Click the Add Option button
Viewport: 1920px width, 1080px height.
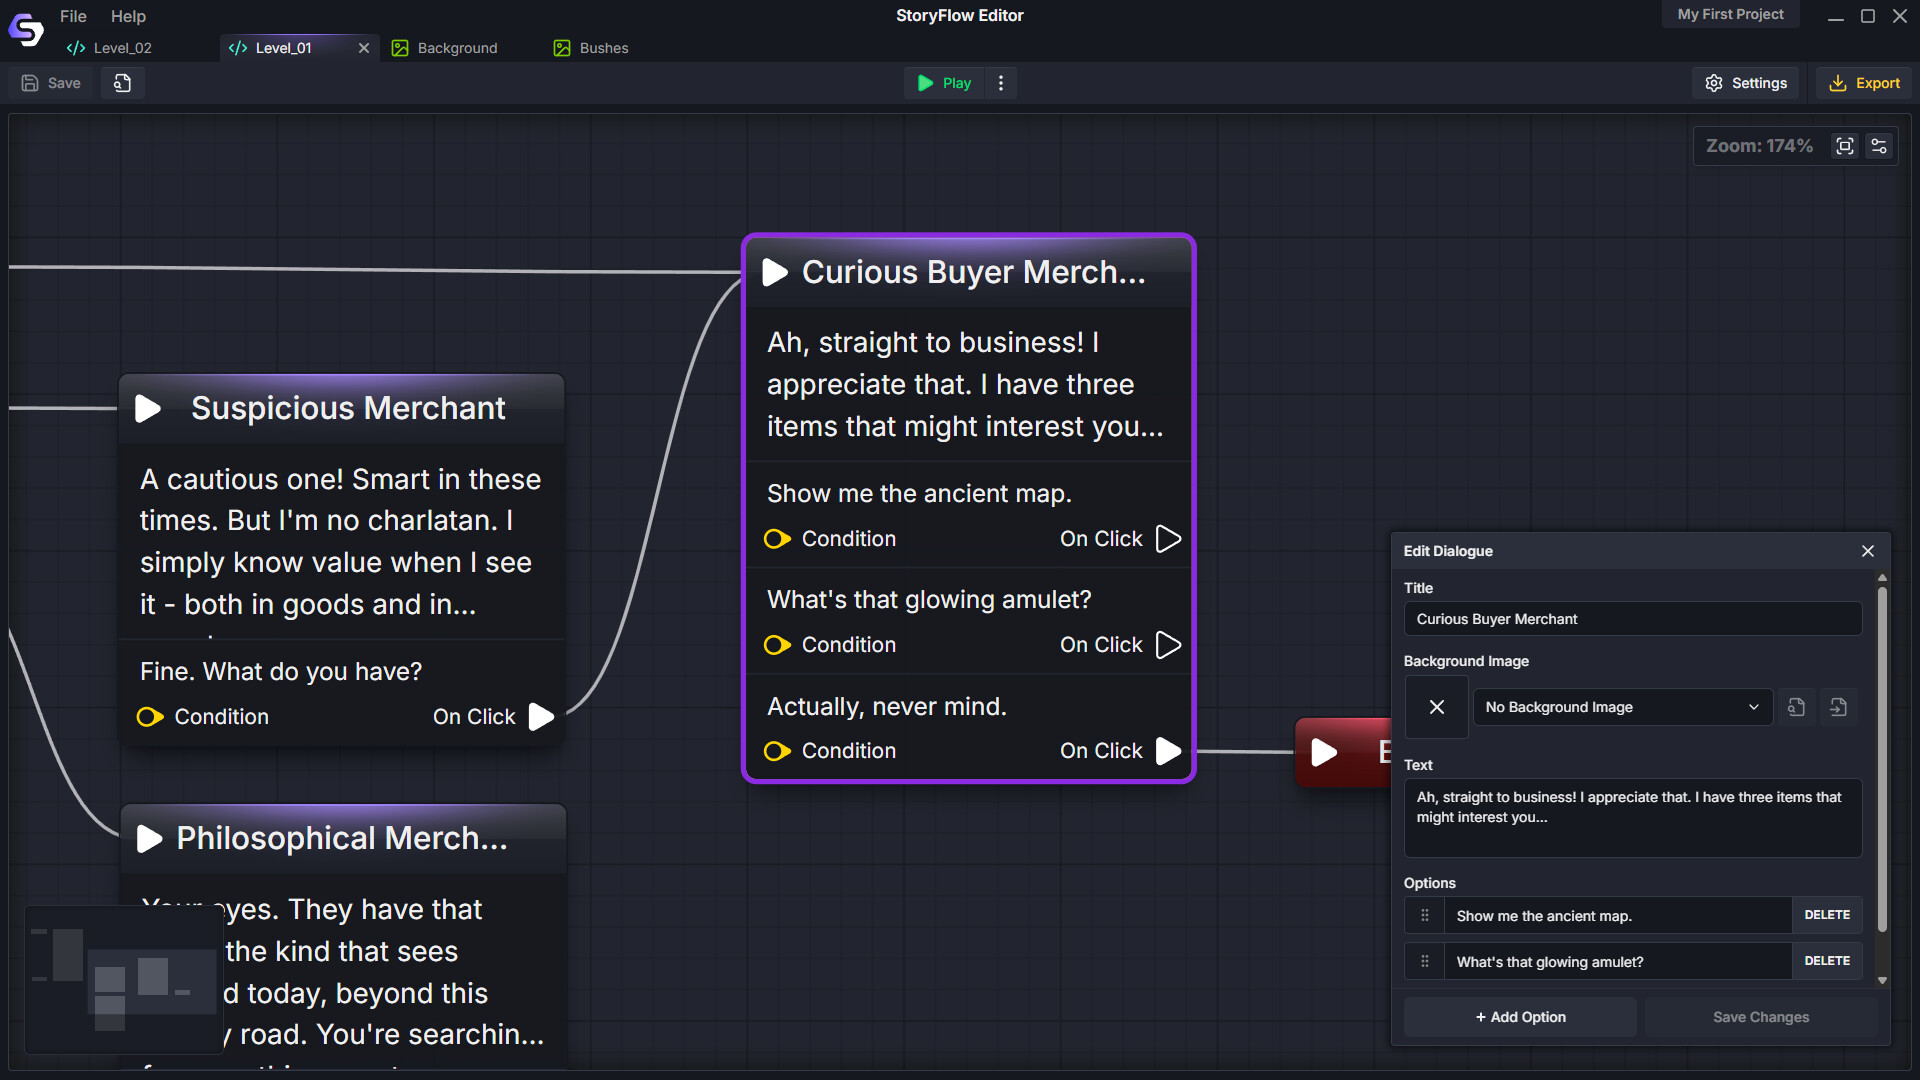[1520, 1017]
